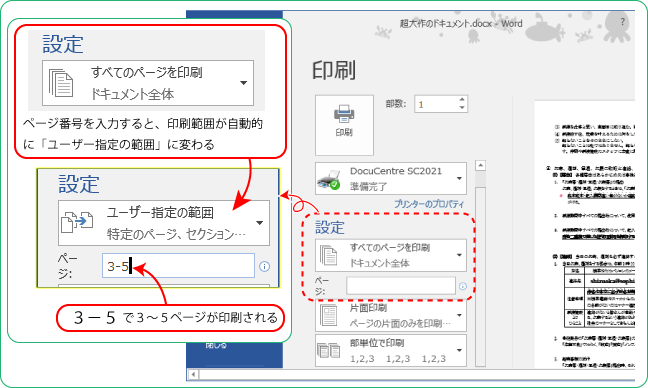The image size is (648, 388).
Task: Decrease copies with the 部数 down arrow
Action: [x=462, y=108]
